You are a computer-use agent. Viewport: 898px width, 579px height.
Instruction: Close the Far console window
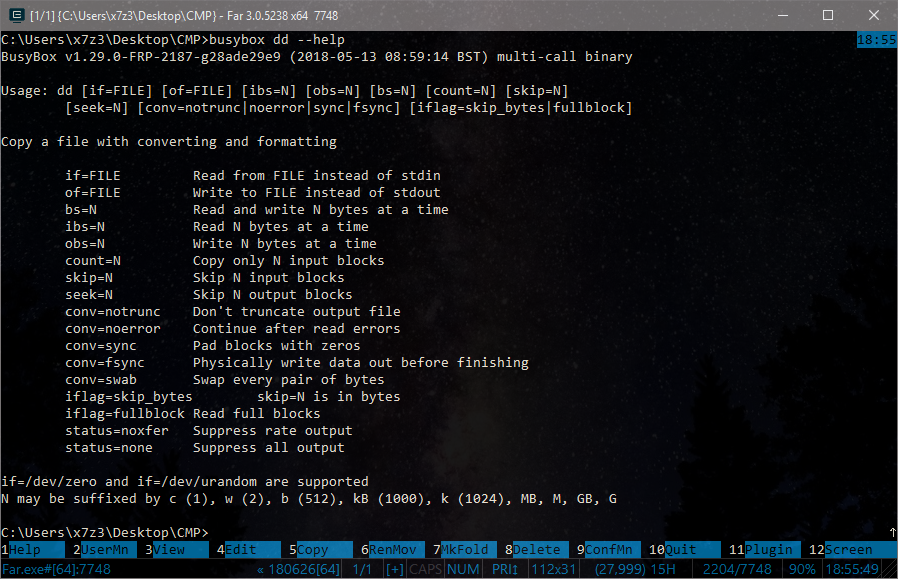point(874,15)
